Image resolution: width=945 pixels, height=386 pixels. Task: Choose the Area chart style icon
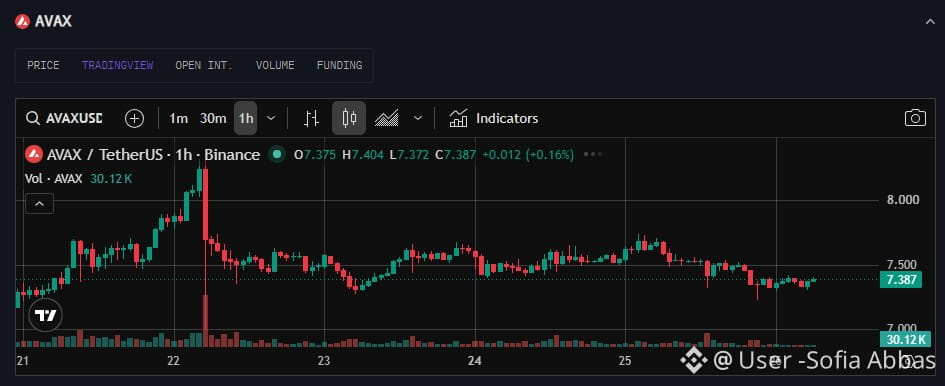386,118
